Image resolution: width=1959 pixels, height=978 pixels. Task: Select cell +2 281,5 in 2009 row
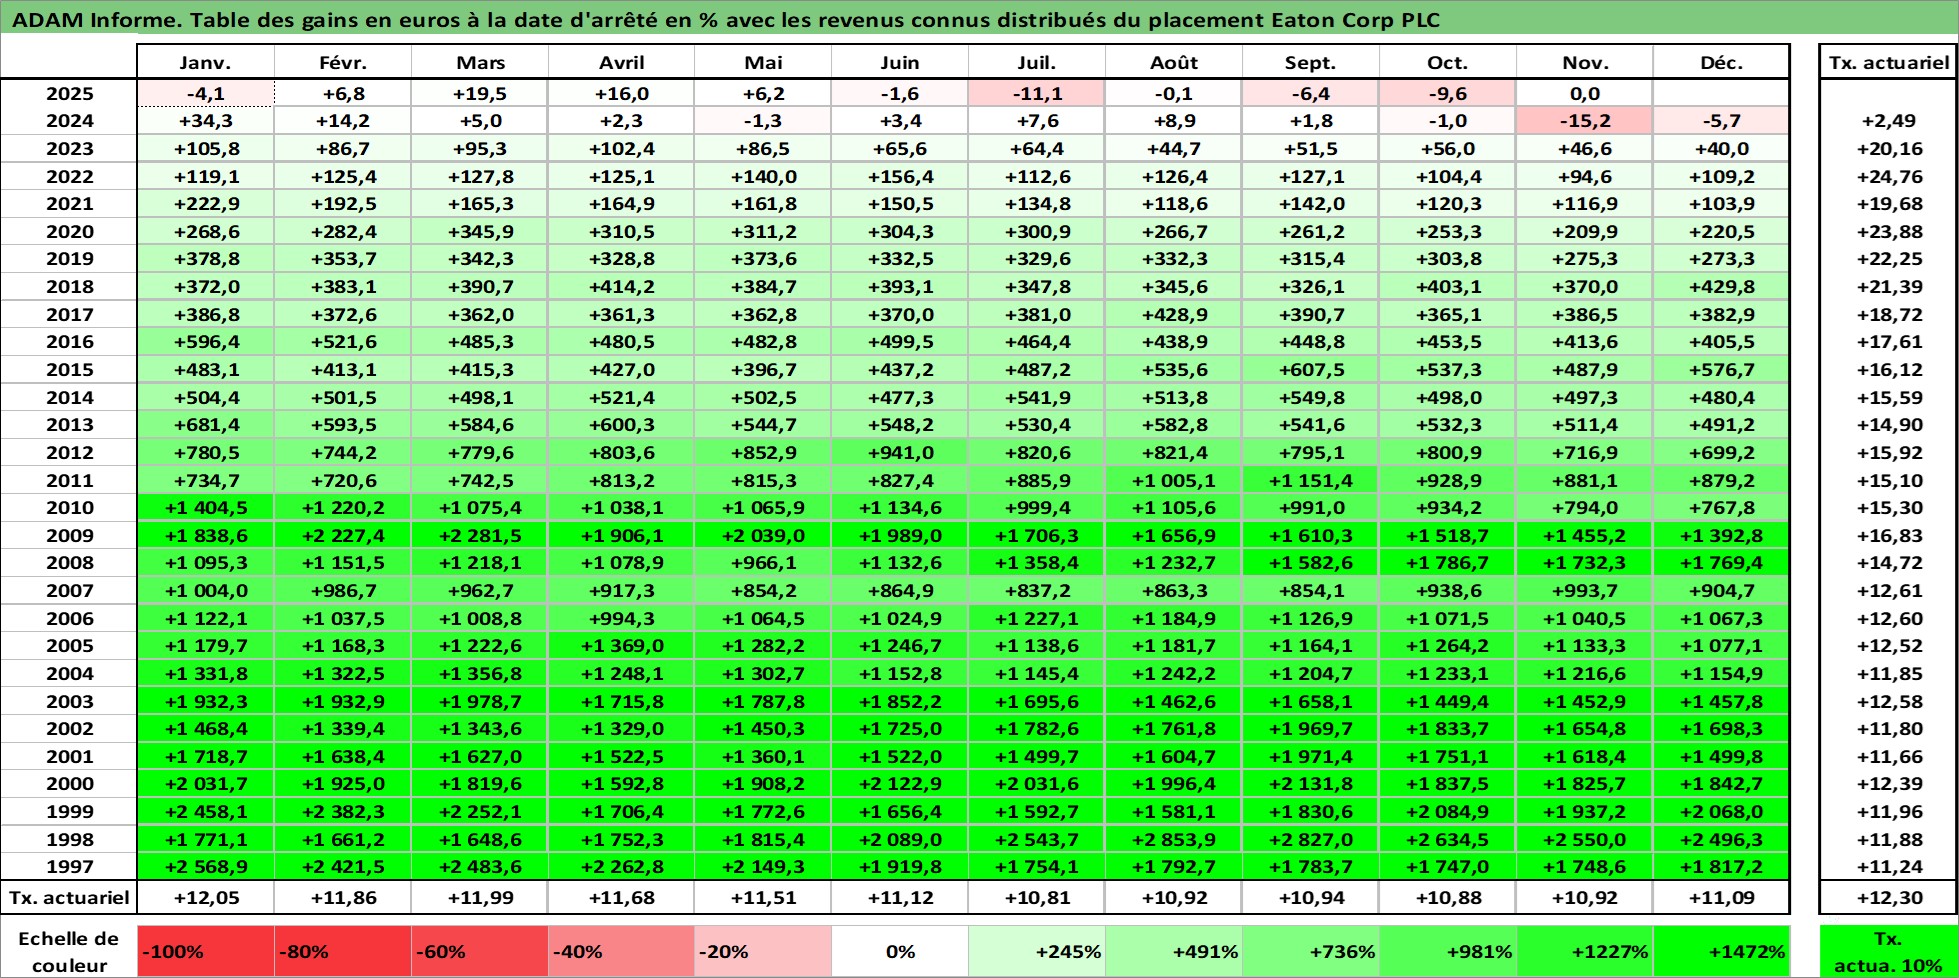(480, 536)
